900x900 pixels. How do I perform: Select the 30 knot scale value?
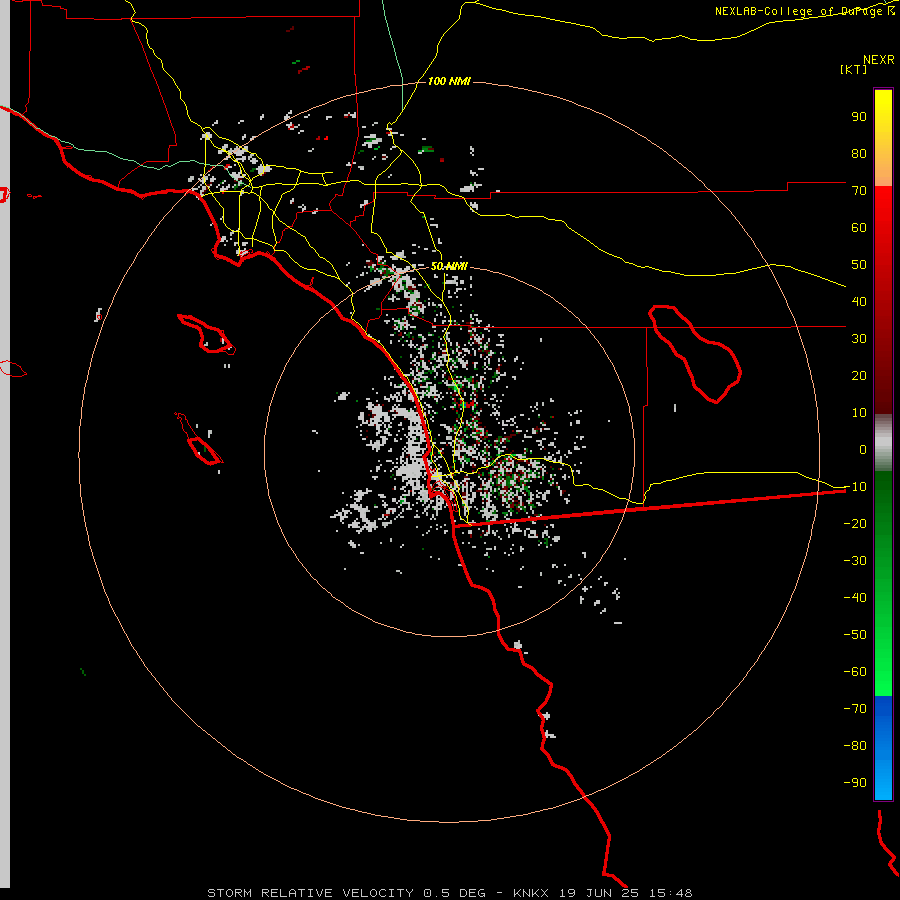click(859, 339)
